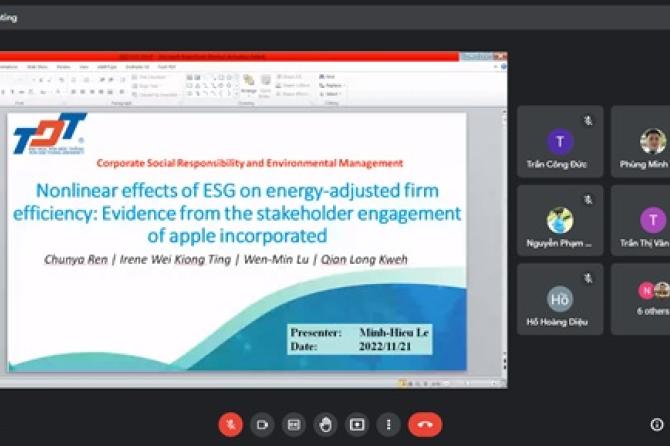The width and height of the screenshot is (670, 446).
Task: Unmute the microphone in the call bar
Action: 231,424
